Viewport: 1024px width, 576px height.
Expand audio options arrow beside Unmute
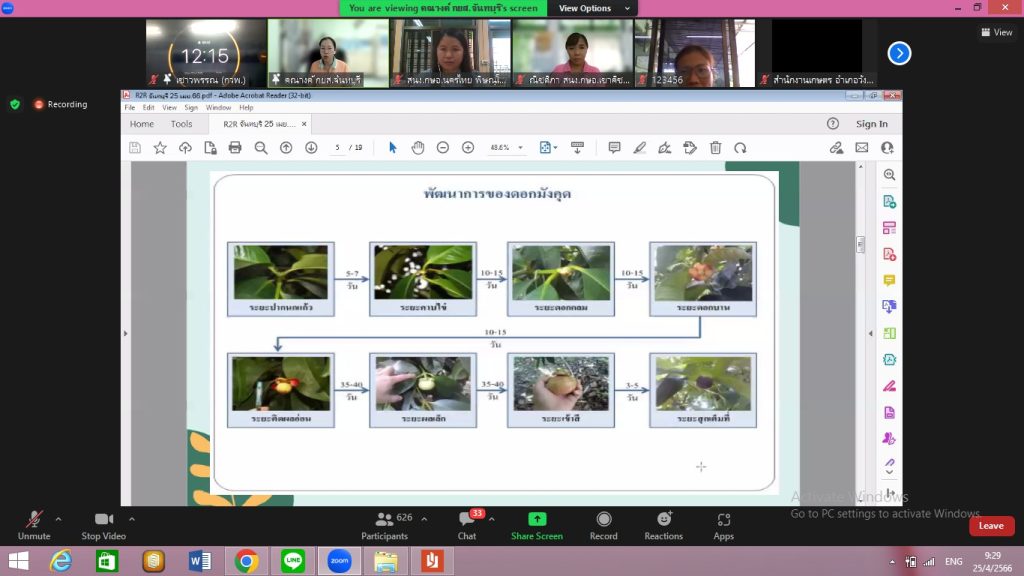(x=58, y=519)
